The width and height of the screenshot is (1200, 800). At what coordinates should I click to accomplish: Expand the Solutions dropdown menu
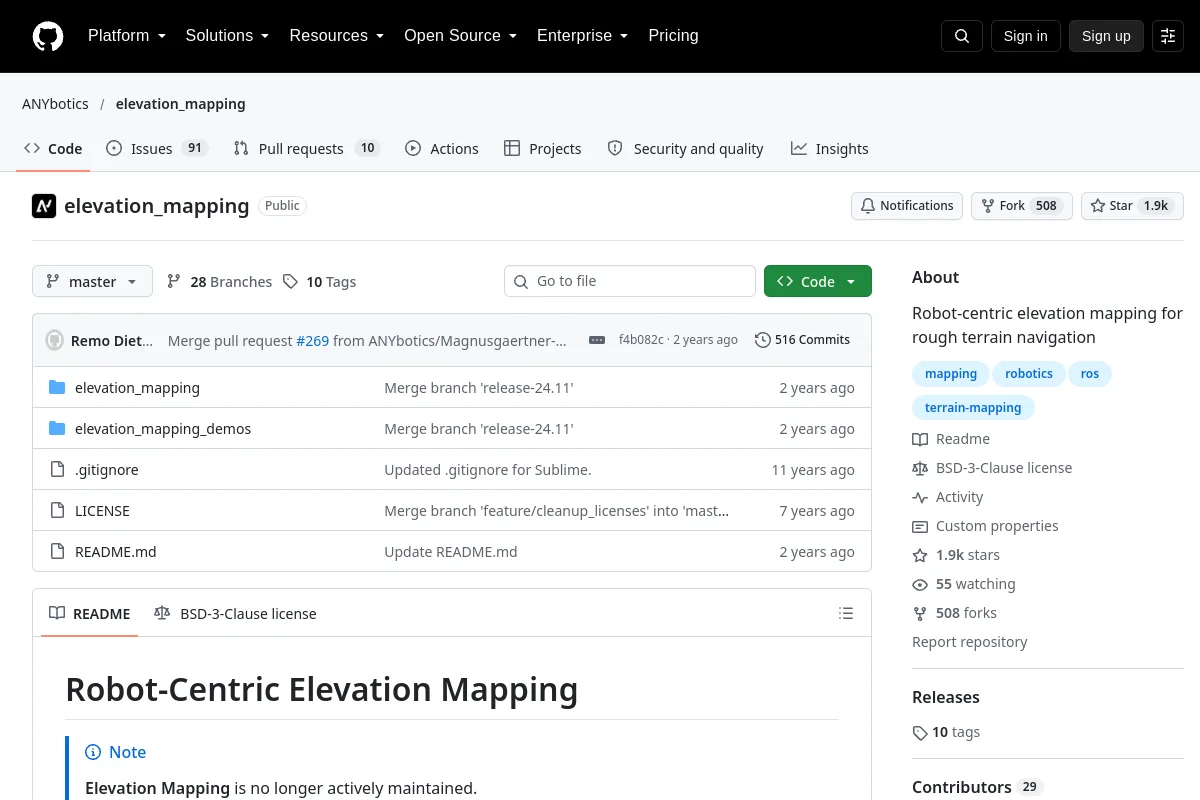(x=227, y=36)
